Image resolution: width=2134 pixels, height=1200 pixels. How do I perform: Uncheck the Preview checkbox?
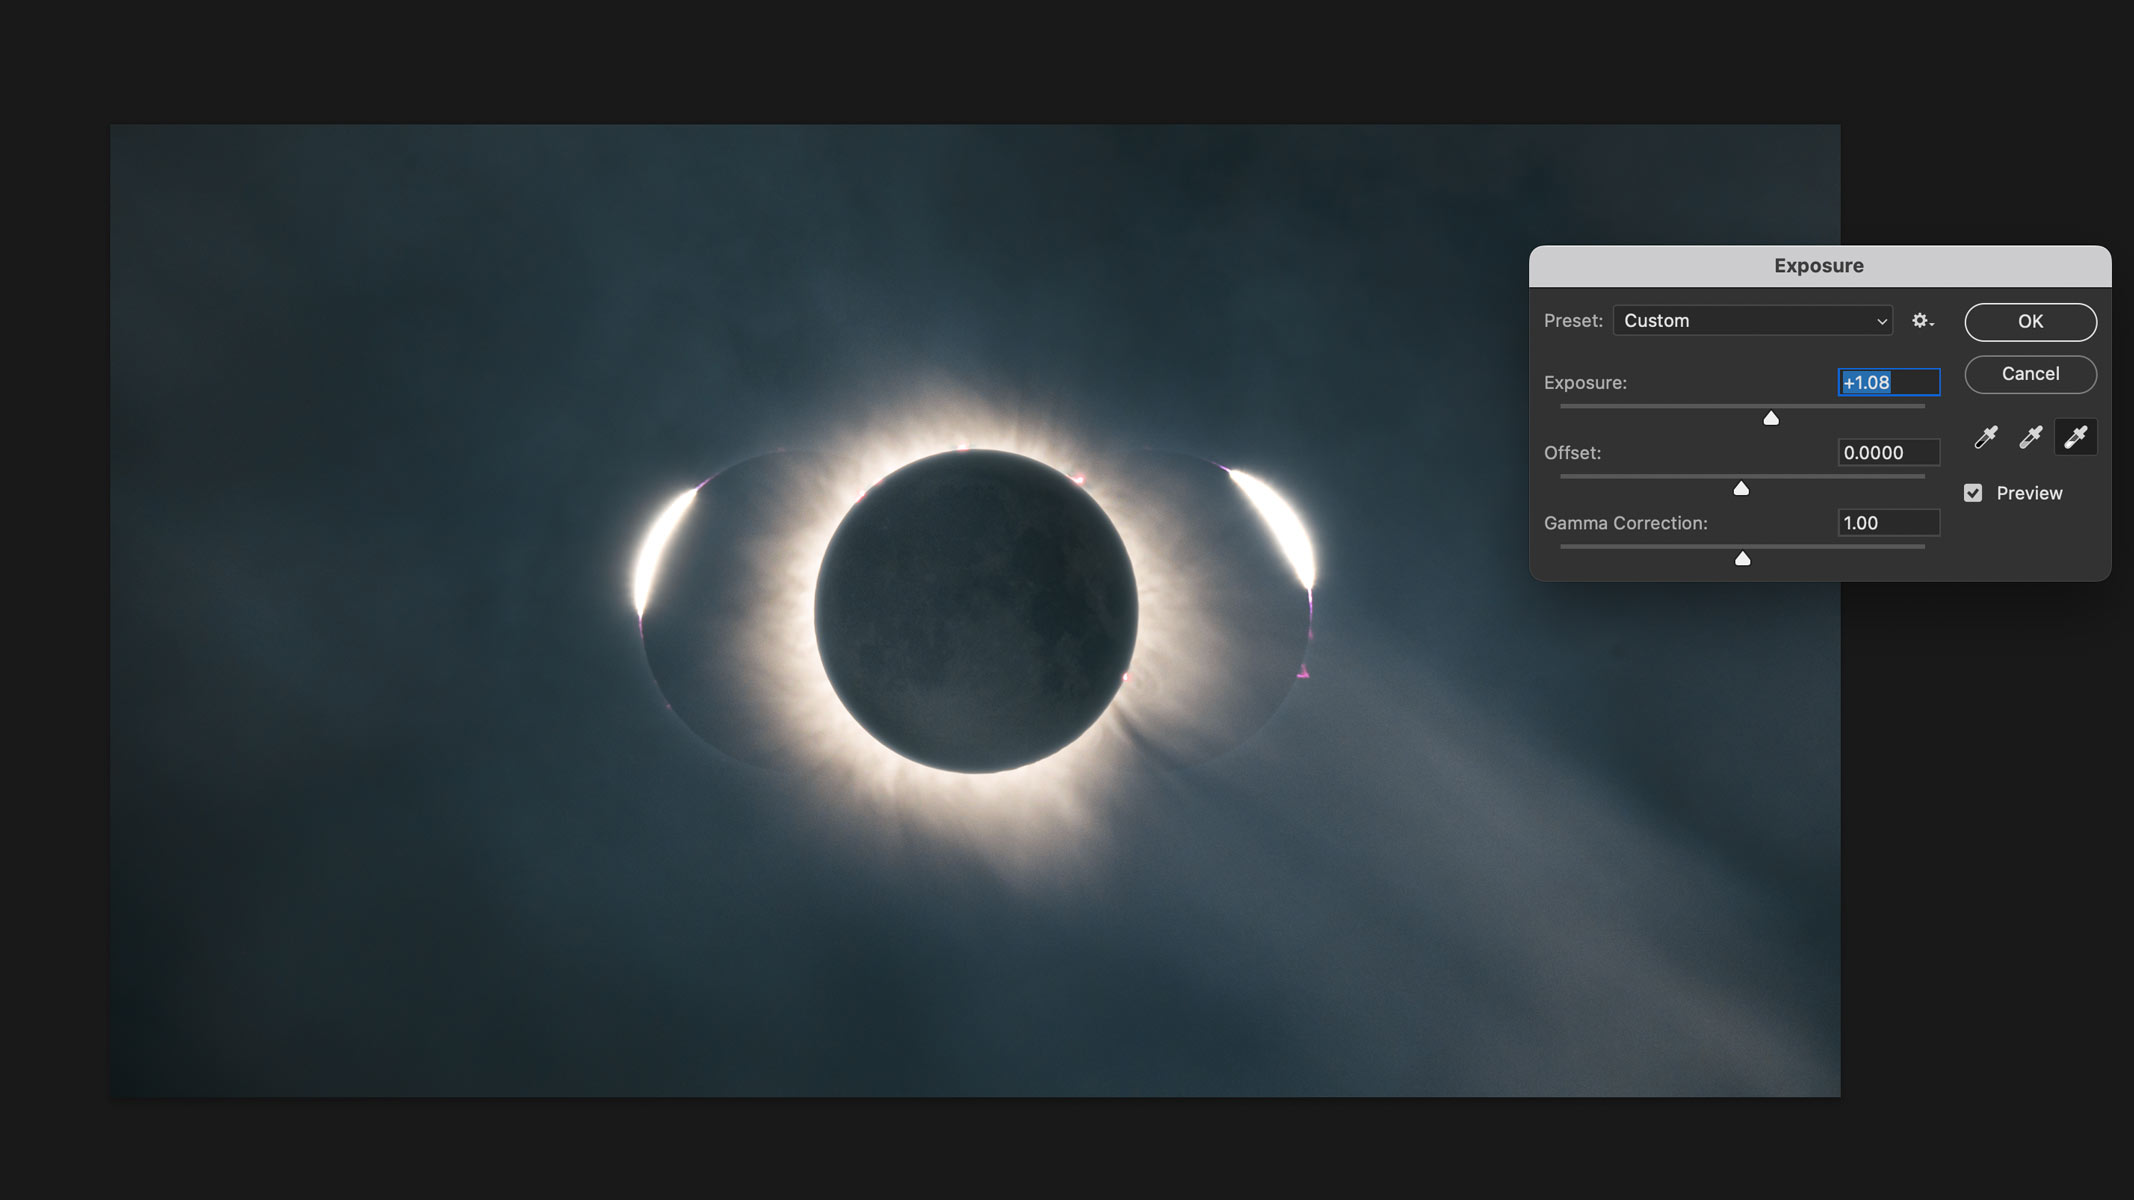[x=1973, y=493]
